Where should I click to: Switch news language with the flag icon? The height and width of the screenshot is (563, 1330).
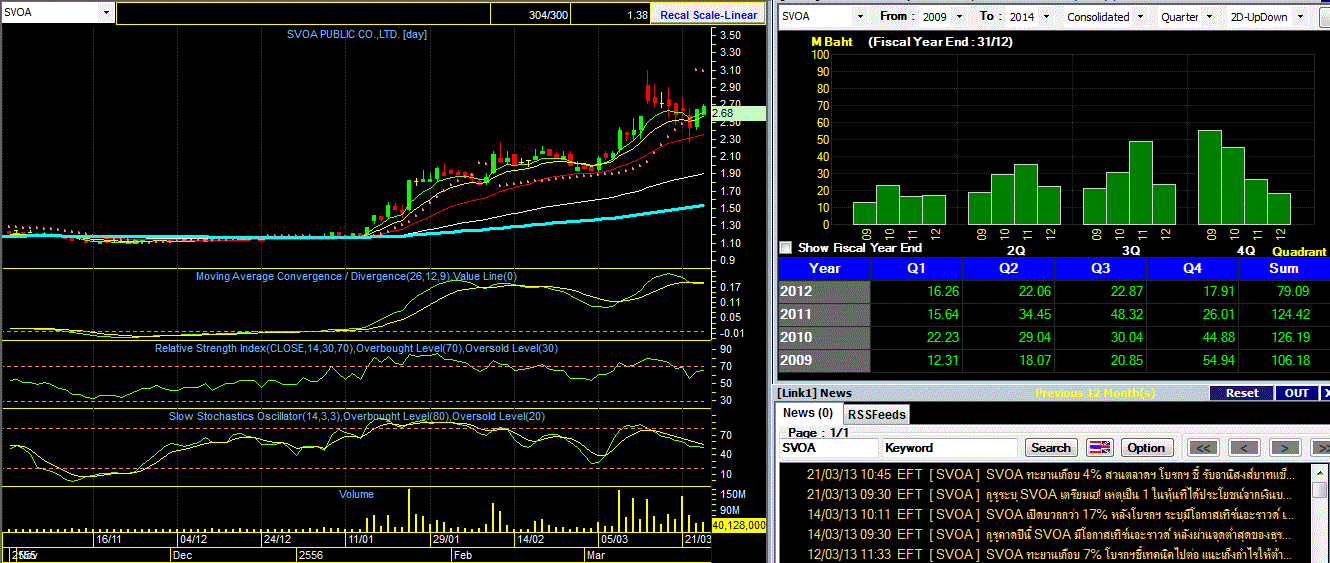point(1099,448)
